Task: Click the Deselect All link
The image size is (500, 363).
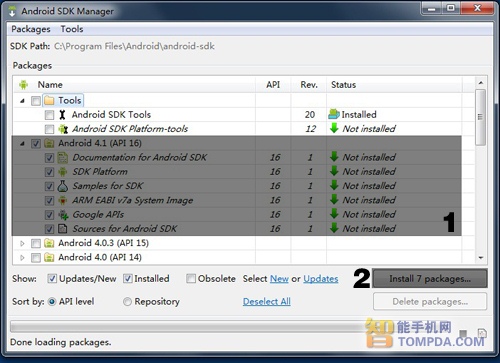Action: (267, 302)
